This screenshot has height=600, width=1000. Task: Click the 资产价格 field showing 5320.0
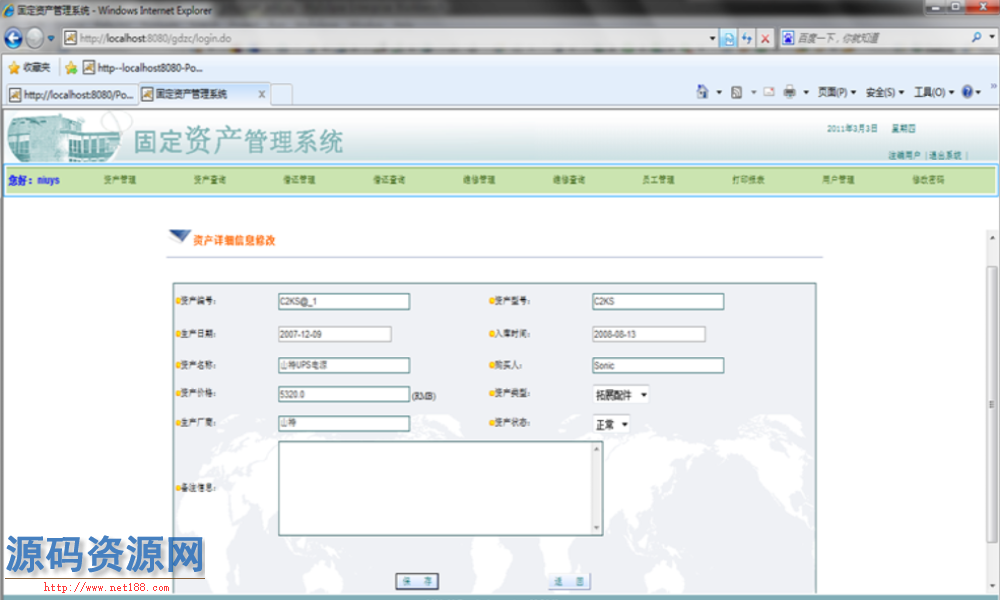point(344,394)
